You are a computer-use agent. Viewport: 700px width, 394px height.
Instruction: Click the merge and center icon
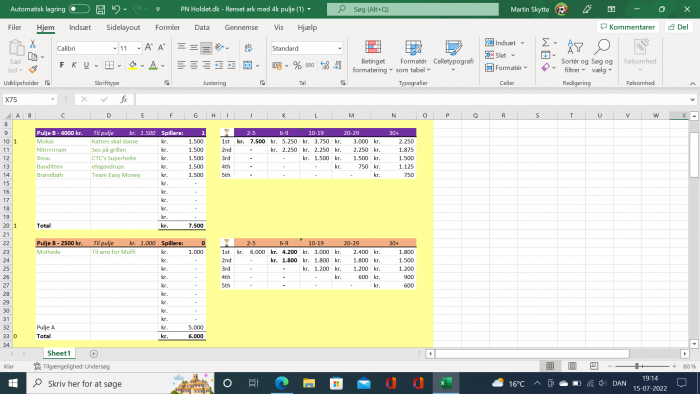[248, 65]
